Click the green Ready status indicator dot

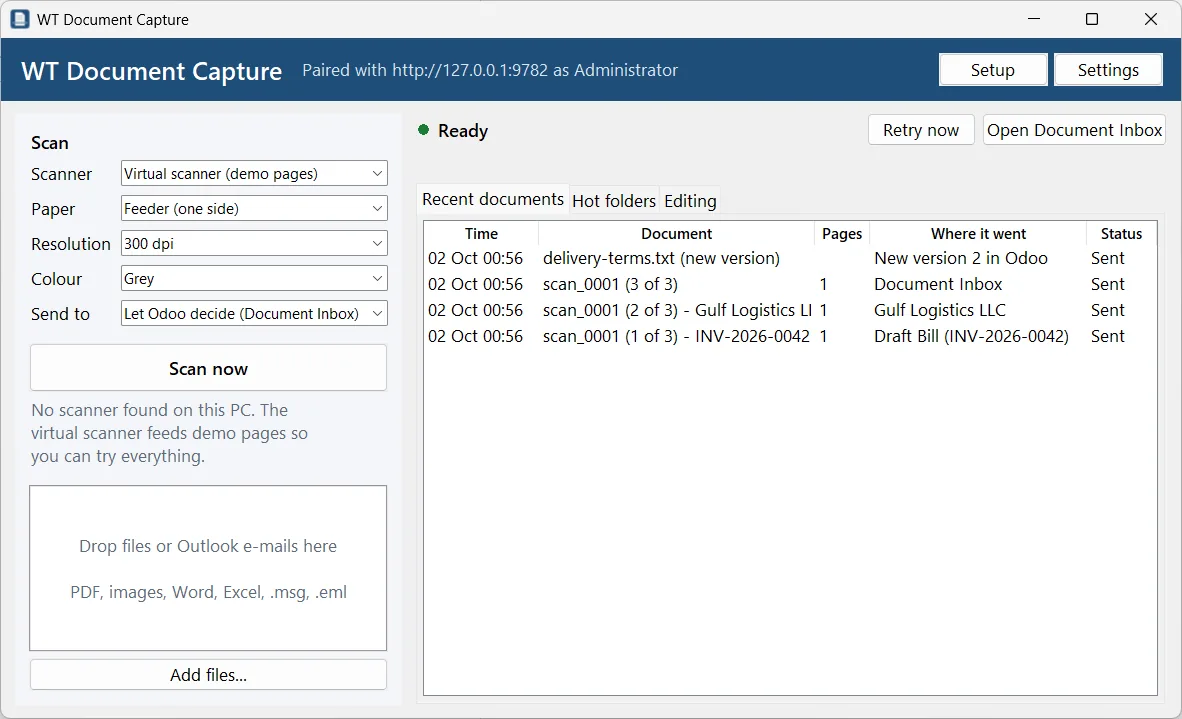point(424,130)
